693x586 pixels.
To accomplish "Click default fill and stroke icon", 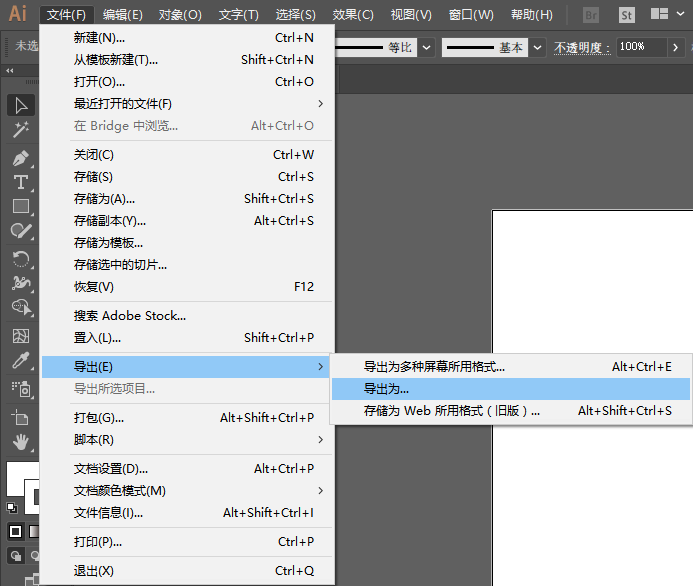I will (12, 508).
